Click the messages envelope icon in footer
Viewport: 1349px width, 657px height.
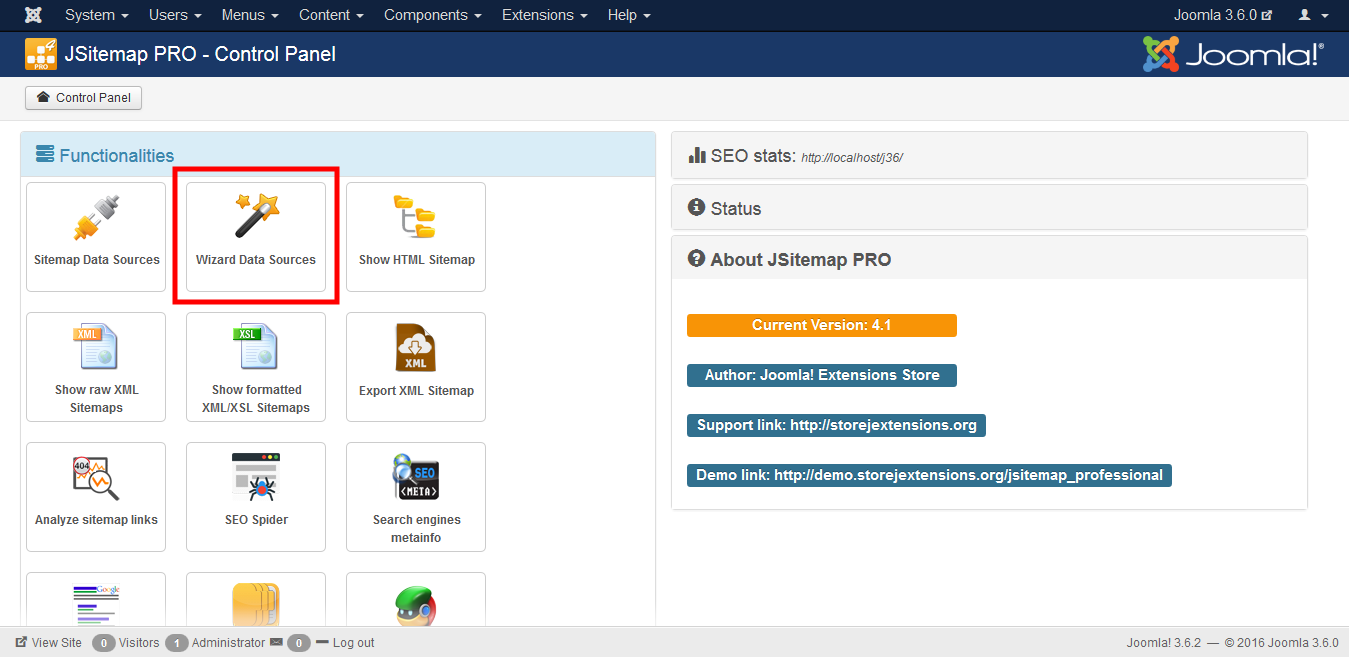[x=276, y=643]
